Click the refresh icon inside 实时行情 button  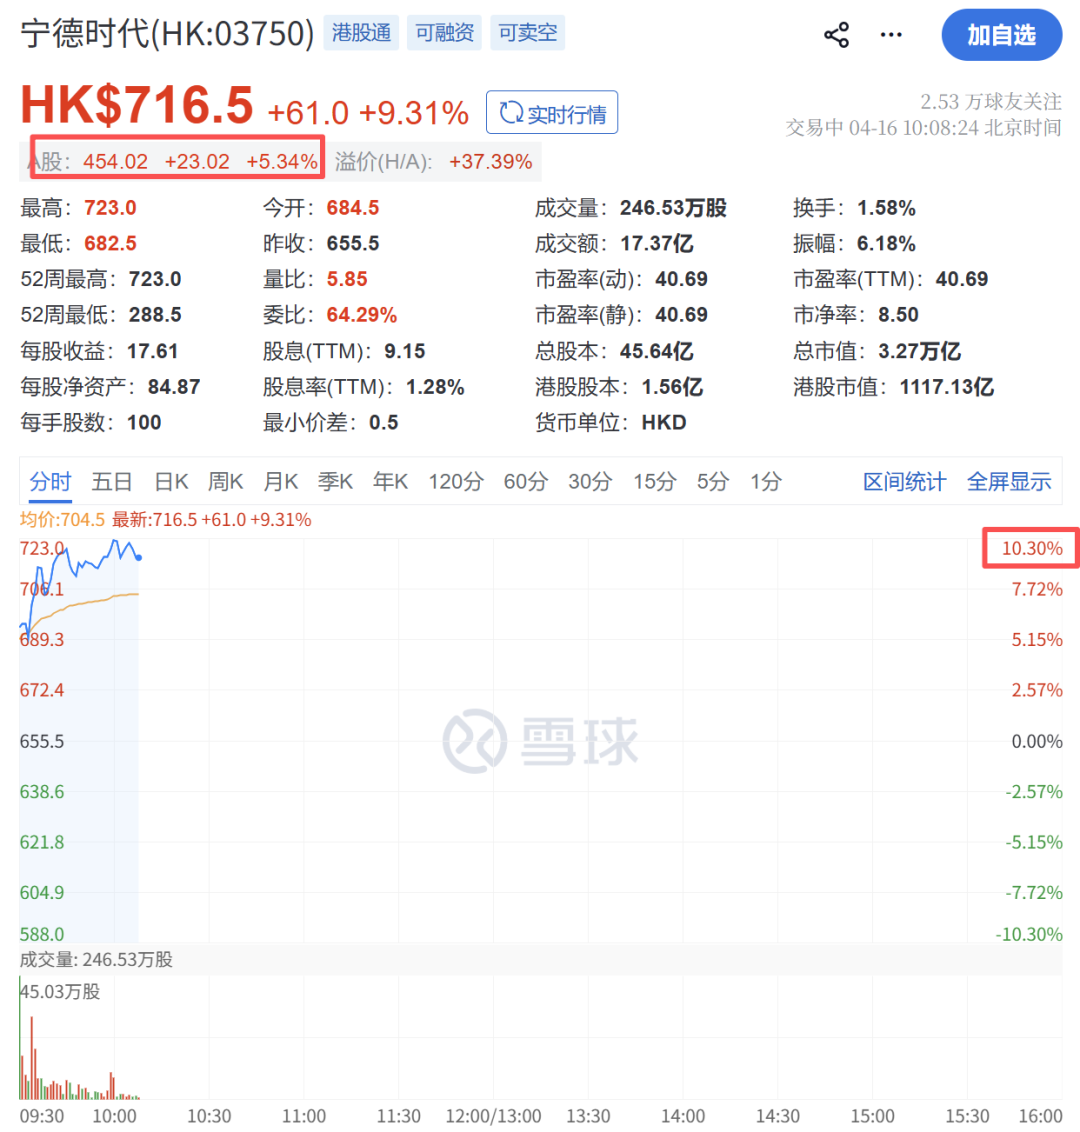pos(513,112)
